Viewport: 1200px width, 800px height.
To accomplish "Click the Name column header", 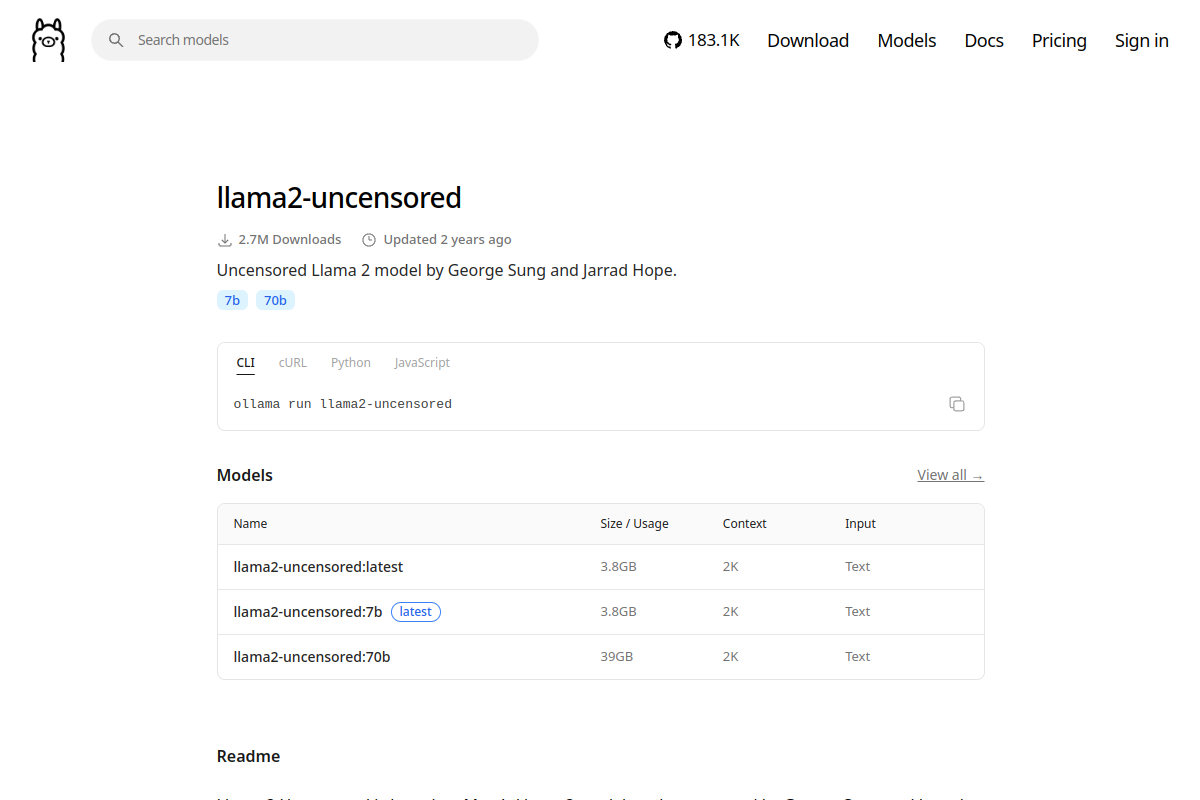I will (x=251, y=524).
